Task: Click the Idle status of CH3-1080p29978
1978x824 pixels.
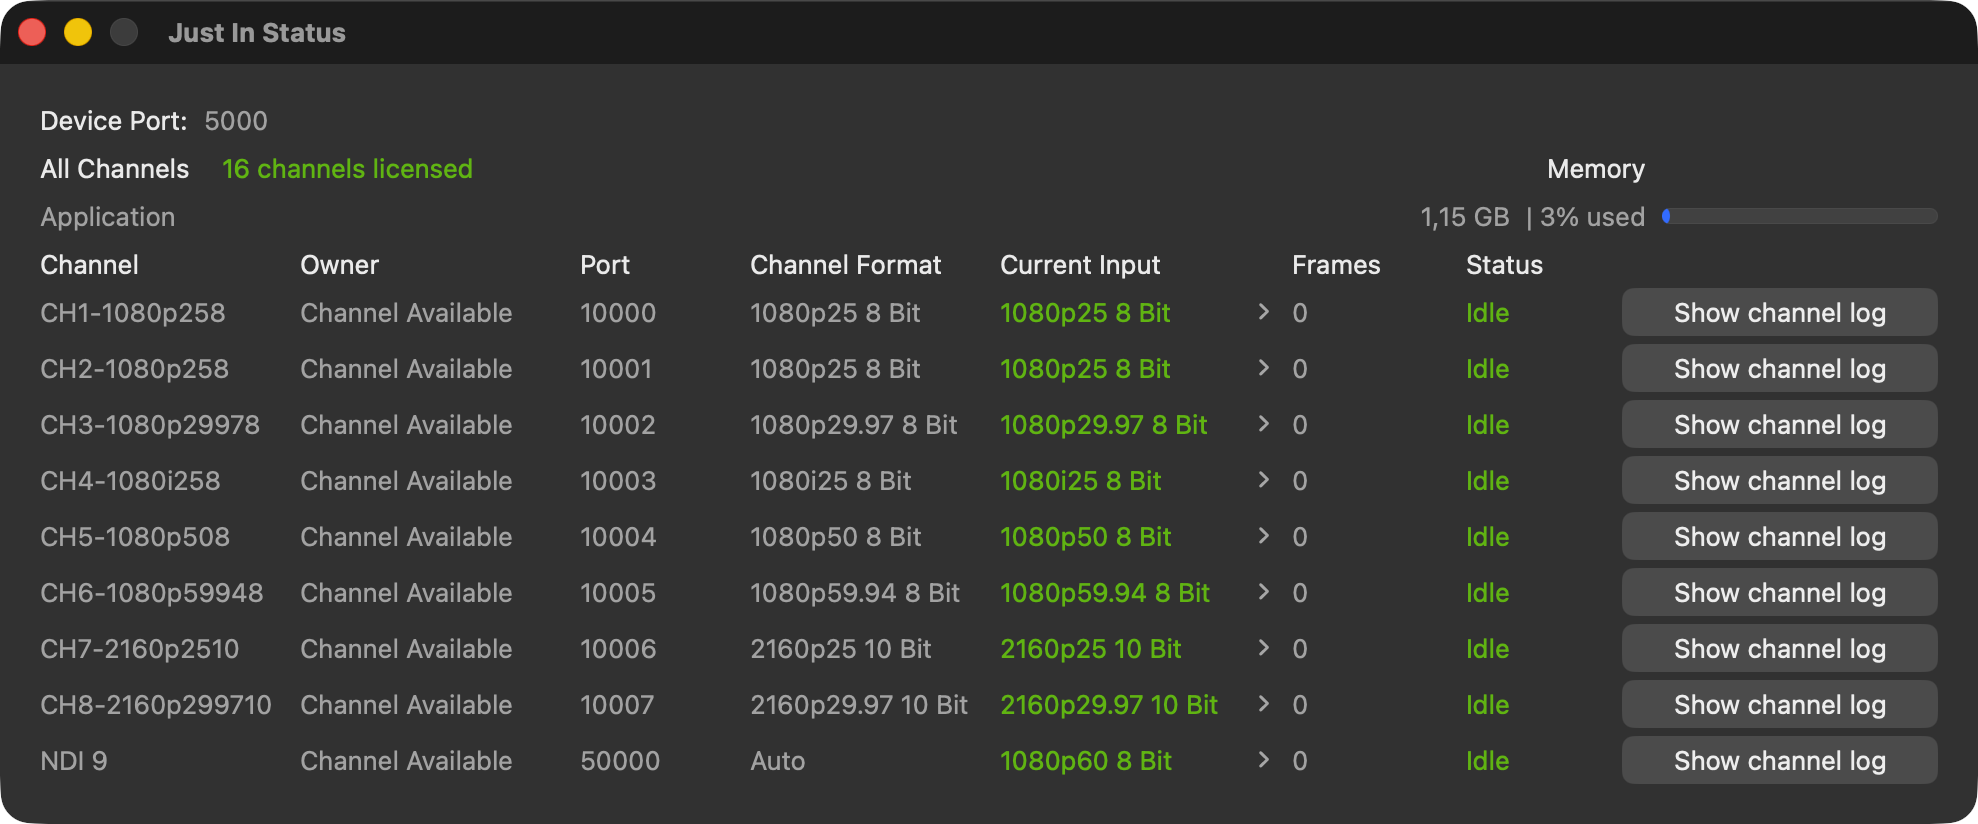Action: tap(1487, 425)
